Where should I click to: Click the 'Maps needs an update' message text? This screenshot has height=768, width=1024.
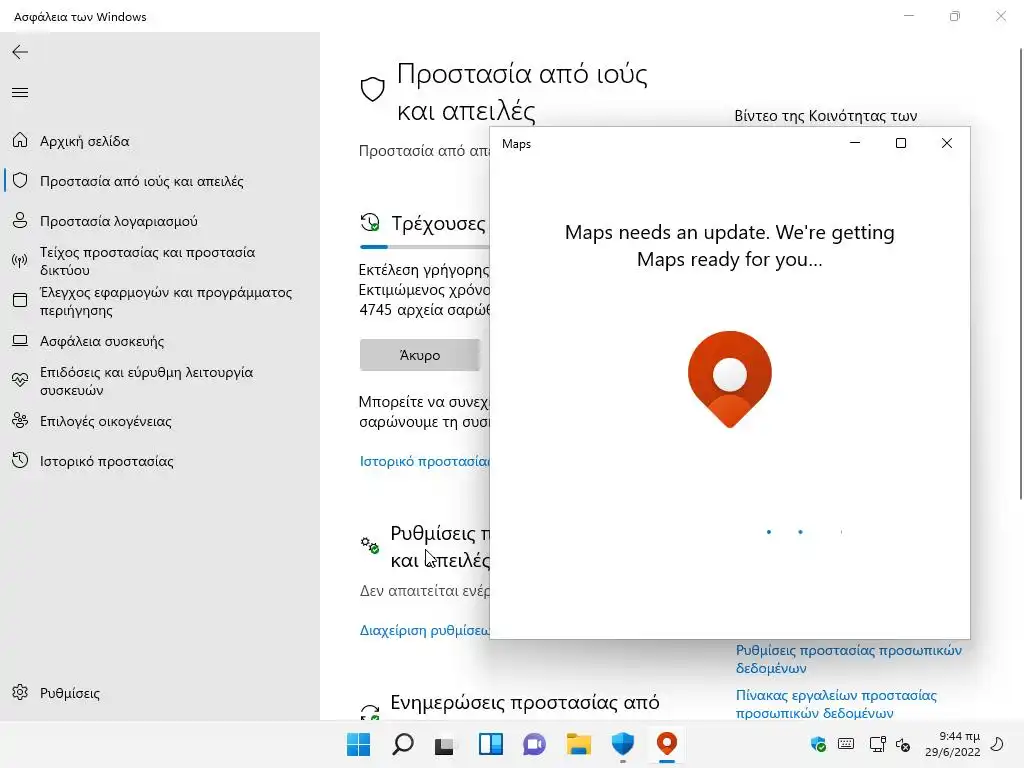(x=729, y=246)
